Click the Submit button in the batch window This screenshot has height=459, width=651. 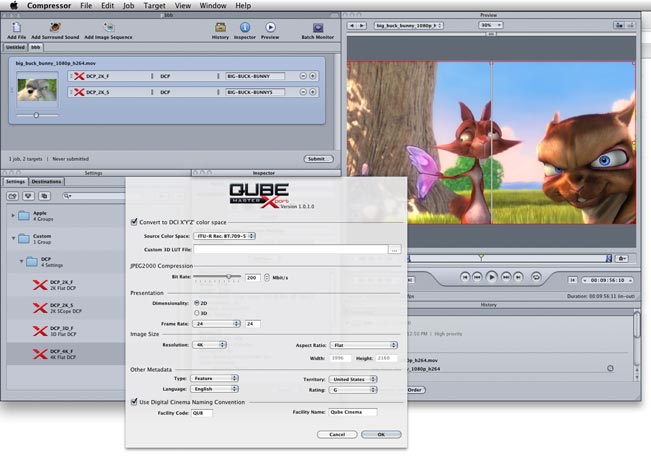pos(318,158)
